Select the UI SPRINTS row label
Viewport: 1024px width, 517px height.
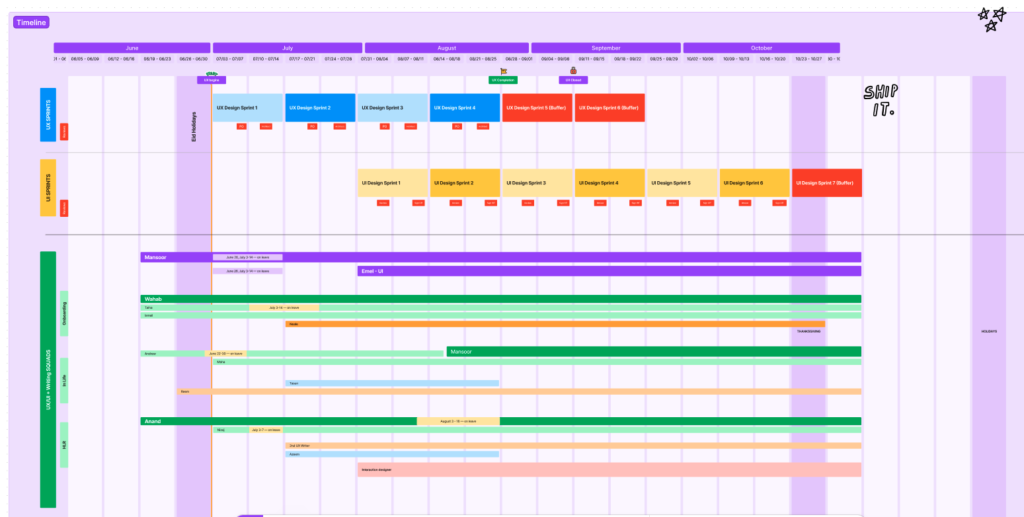pyautogui.click(x=47, y=188)
